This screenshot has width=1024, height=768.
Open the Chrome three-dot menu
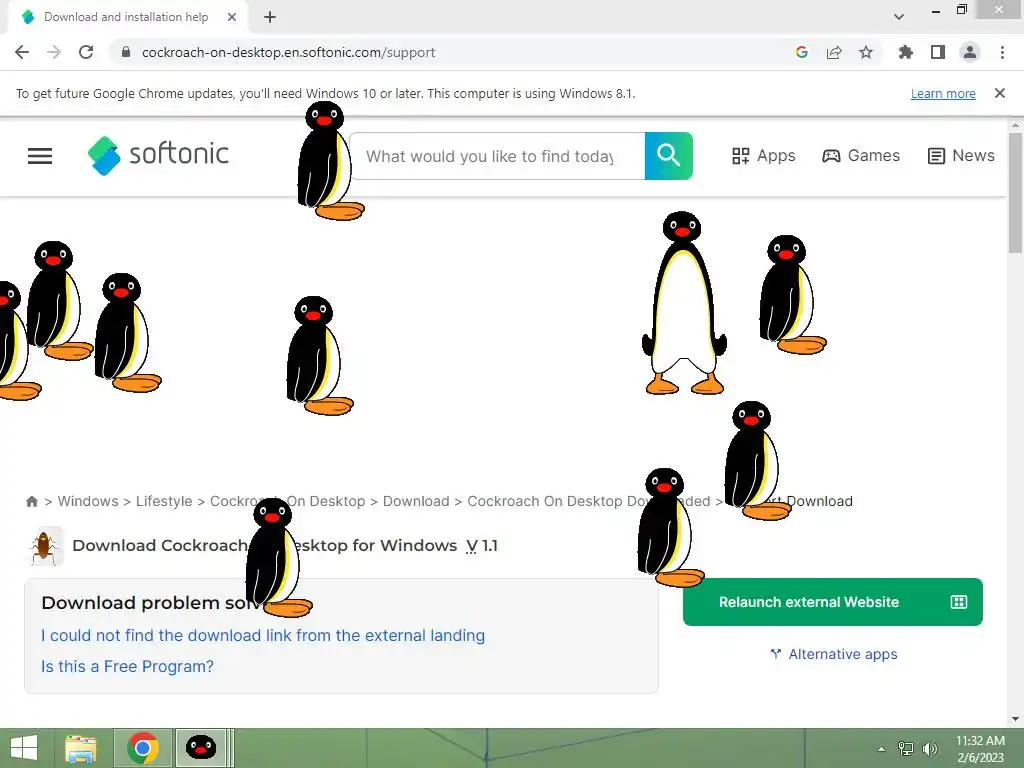1002,52
